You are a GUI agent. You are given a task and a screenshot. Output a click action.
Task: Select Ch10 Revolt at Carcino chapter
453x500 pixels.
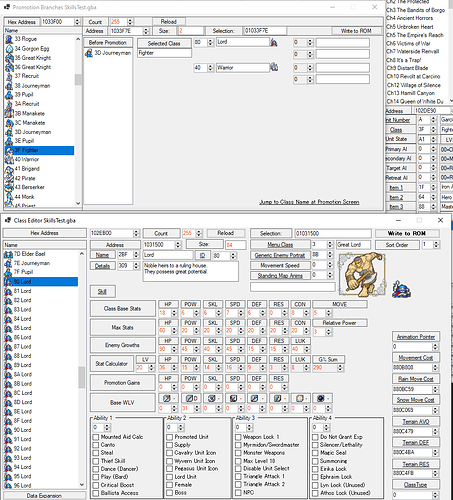coord(413,76)
